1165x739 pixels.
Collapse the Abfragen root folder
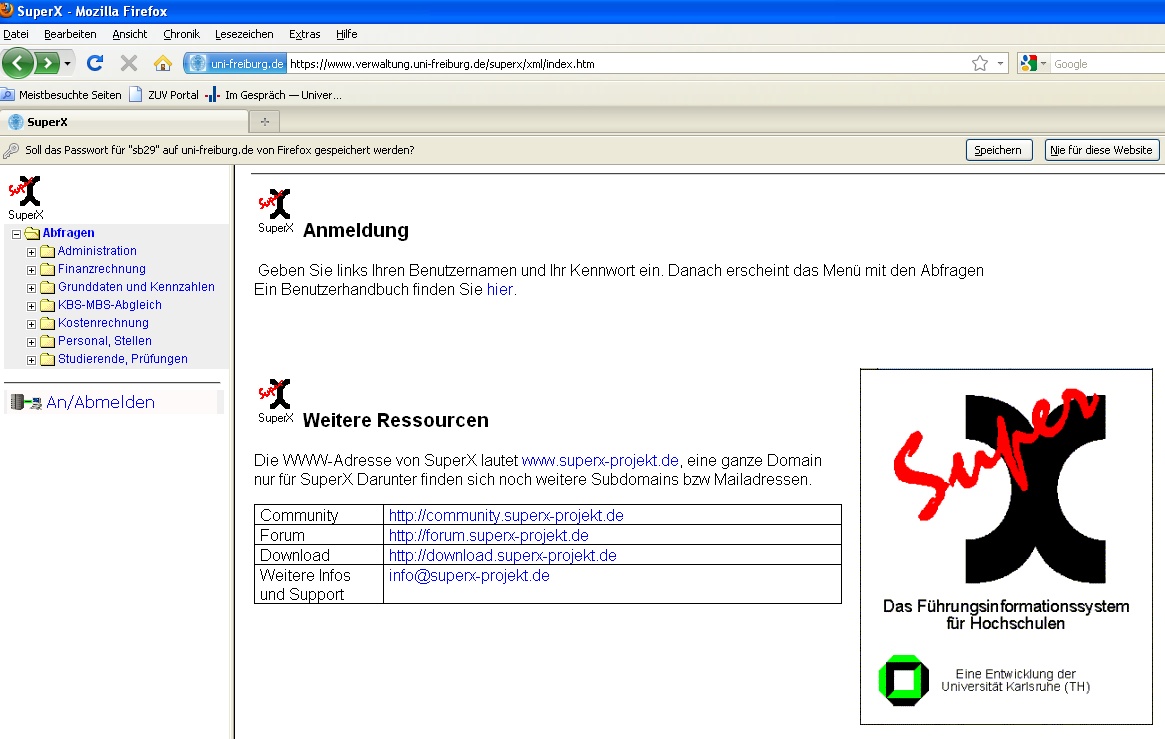coord(16,234)
